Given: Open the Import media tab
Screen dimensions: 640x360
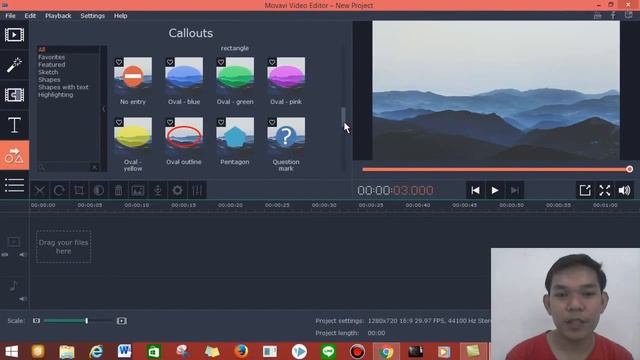Looking at the screenshot, I should 14,35.
